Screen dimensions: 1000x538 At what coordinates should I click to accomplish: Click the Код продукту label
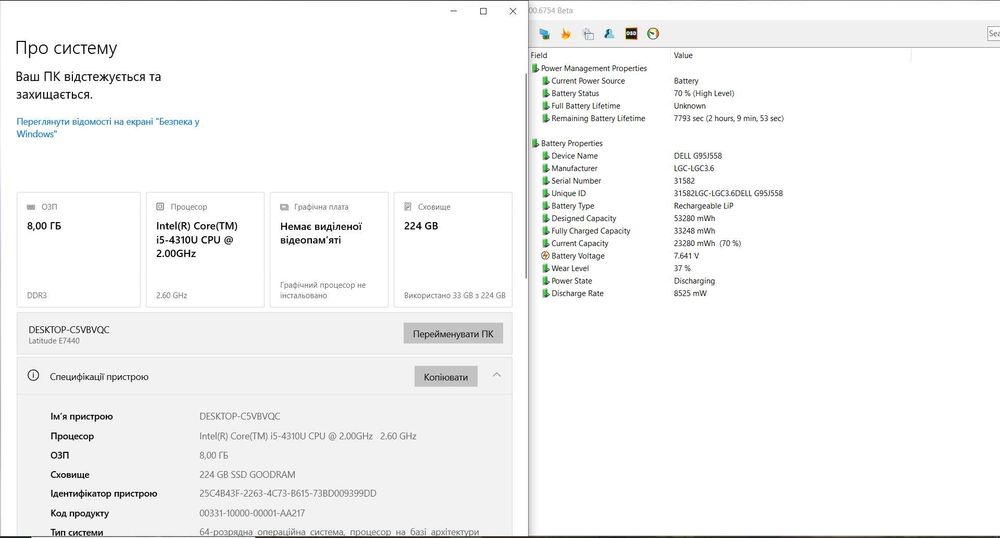(x=80, y=513)
